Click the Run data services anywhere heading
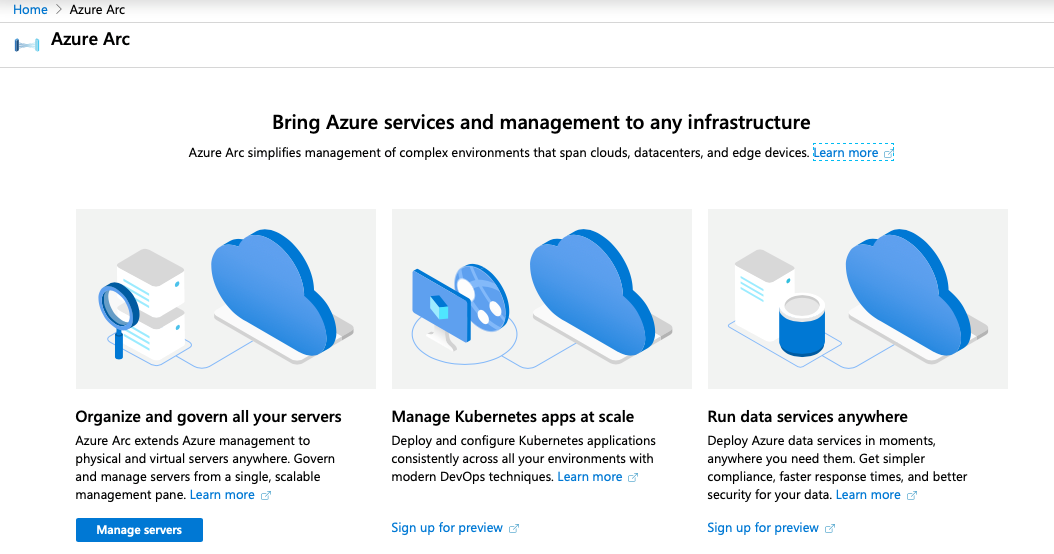The width and height of the screenshot is (1054, 554). [x=807, y=417]
